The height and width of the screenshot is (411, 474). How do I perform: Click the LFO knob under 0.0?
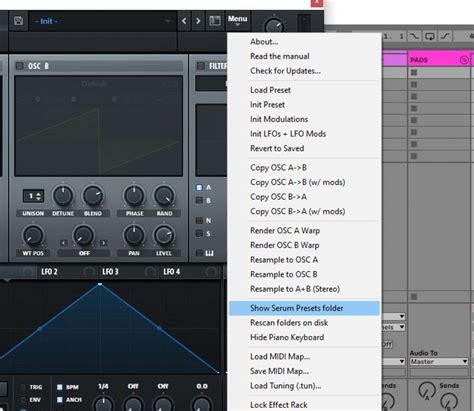202,404
